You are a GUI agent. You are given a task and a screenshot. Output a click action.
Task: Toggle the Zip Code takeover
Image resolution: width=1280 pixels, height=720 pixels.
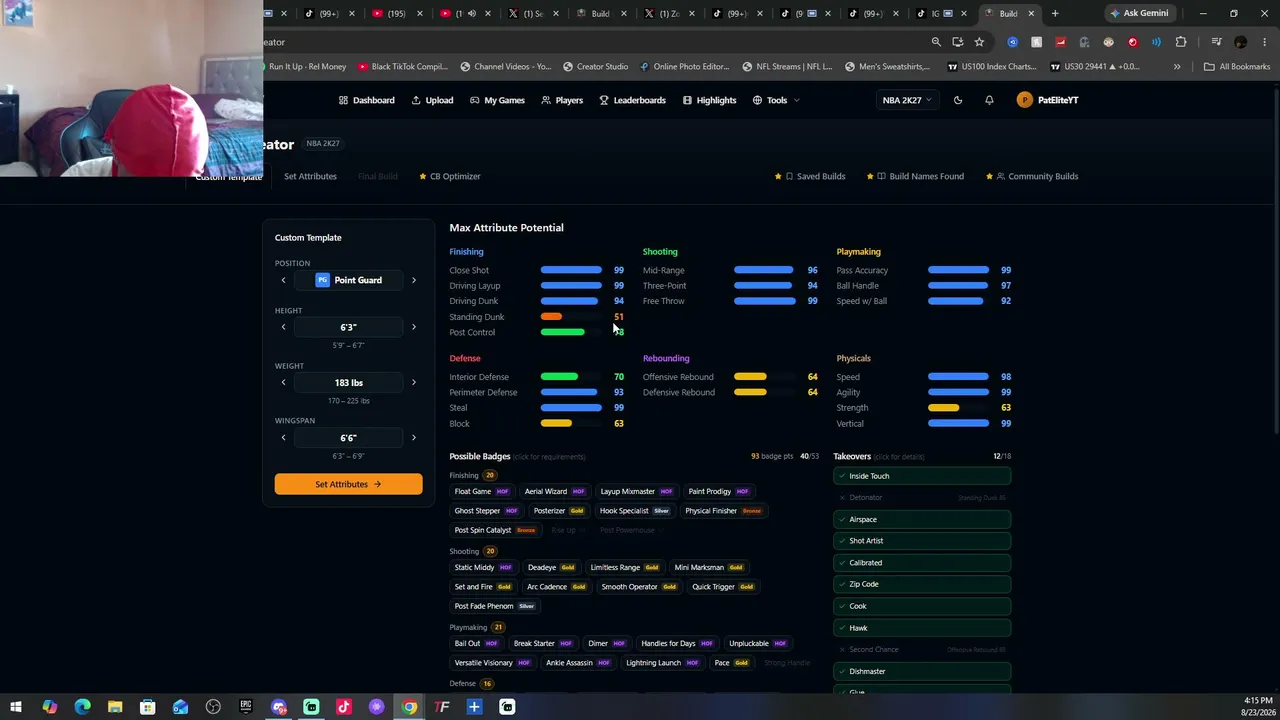coord(922,584)
